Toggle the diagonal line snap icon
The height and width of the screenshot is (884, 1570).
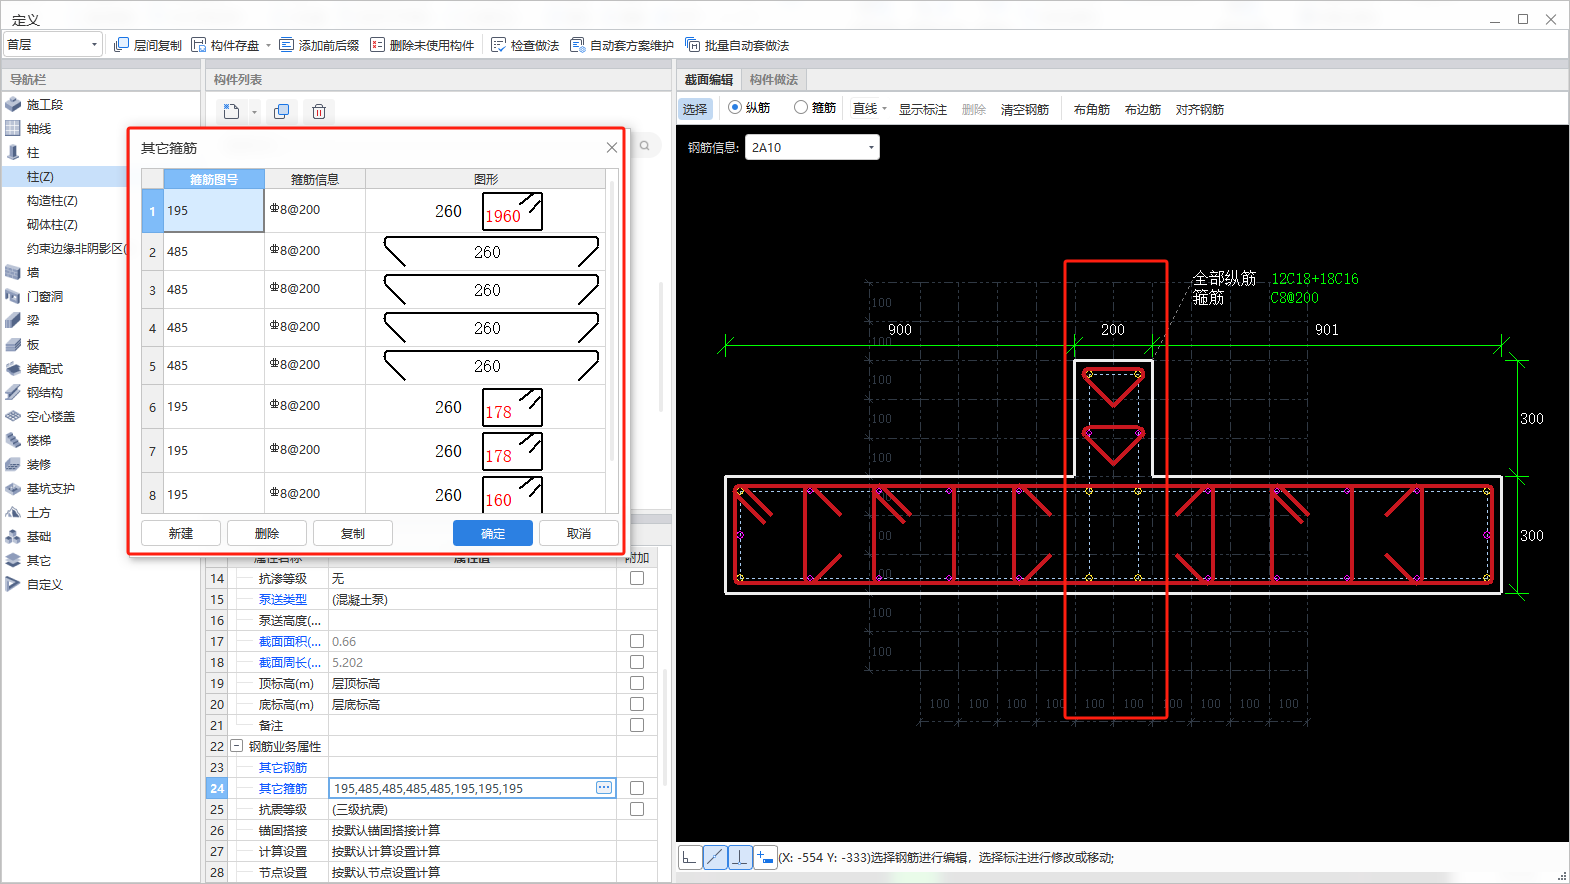(x=715, y=857)
